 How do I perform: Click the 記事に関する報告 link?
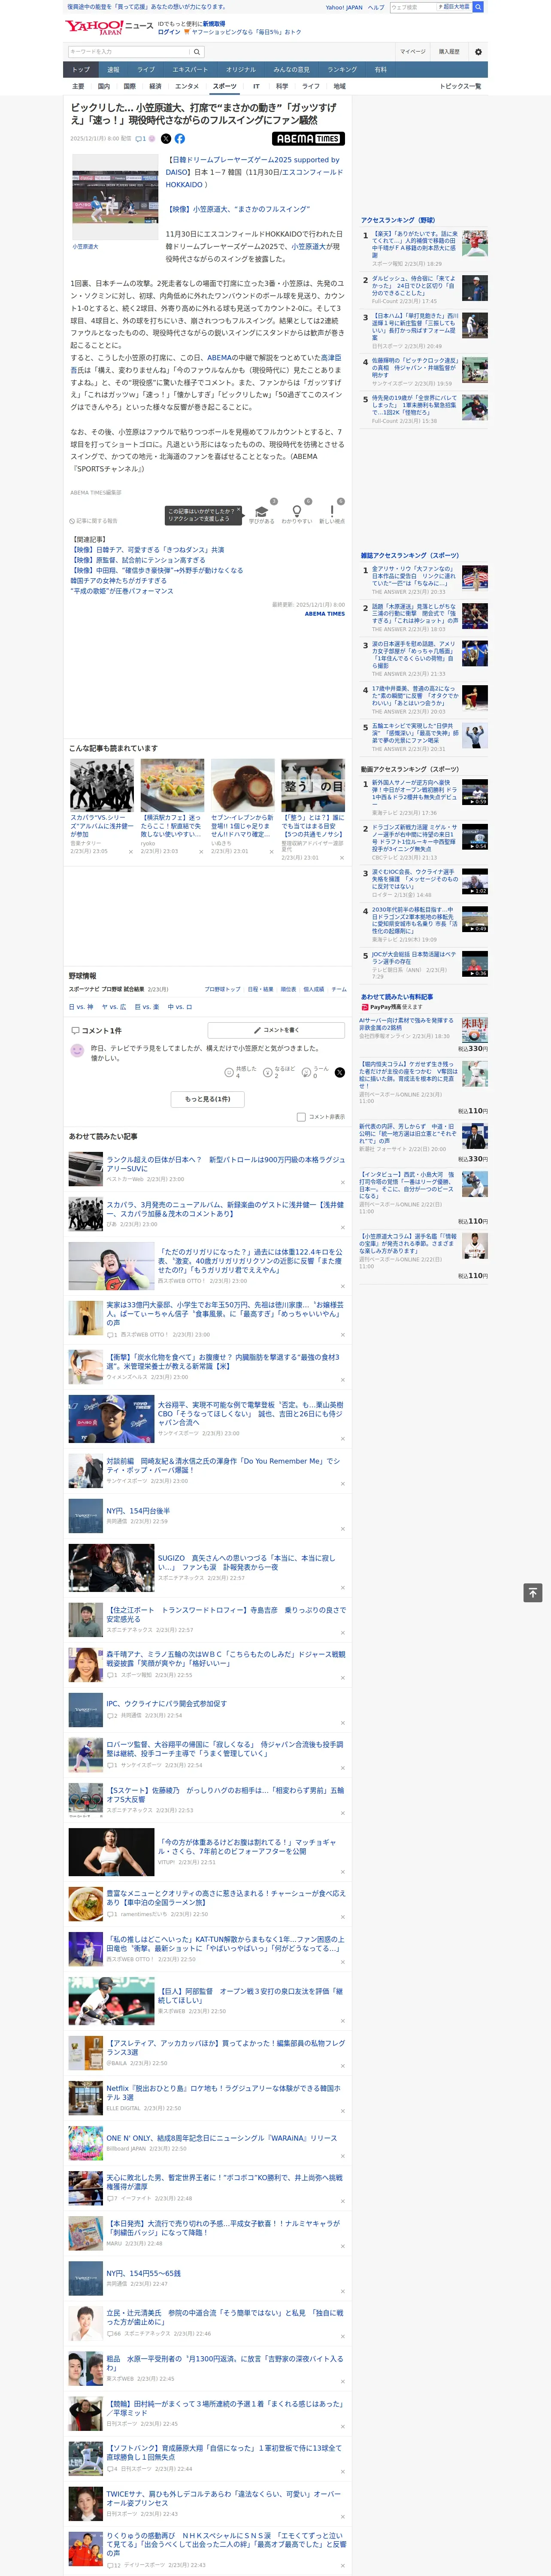point(94,521)
